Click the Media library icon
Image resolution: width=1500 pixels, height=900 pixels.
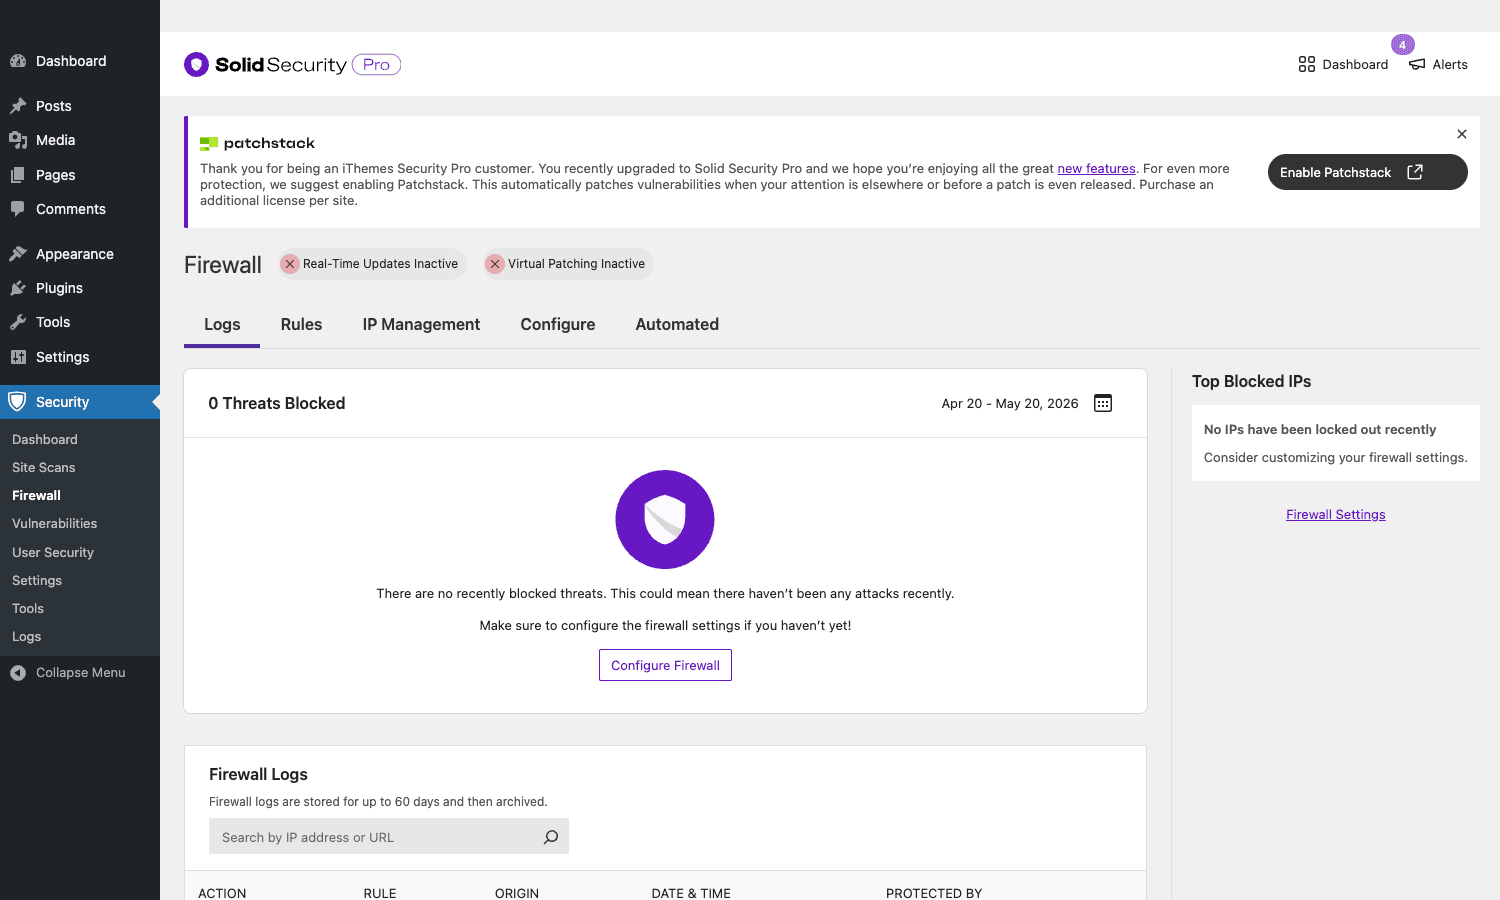click(18, 140)
